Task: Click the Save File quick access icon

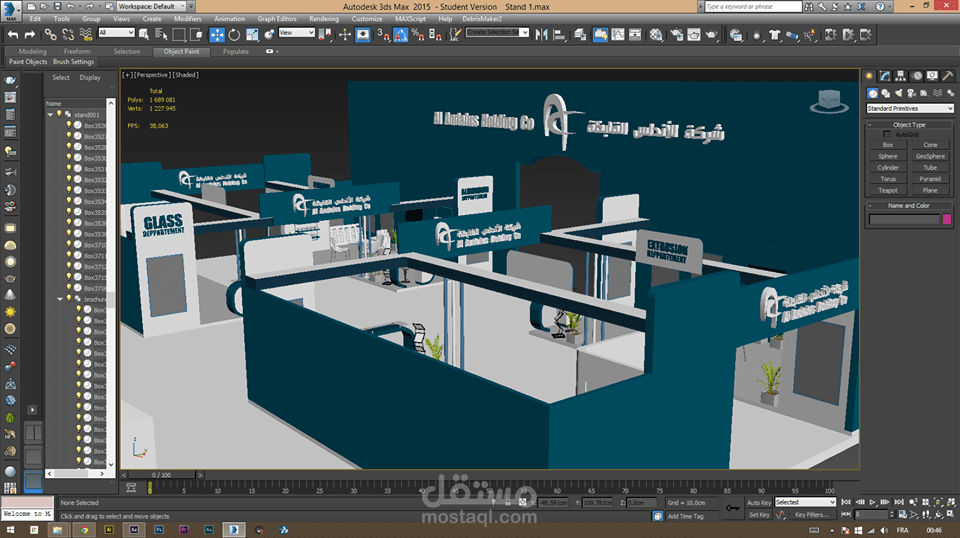Action: click(57, 6)
